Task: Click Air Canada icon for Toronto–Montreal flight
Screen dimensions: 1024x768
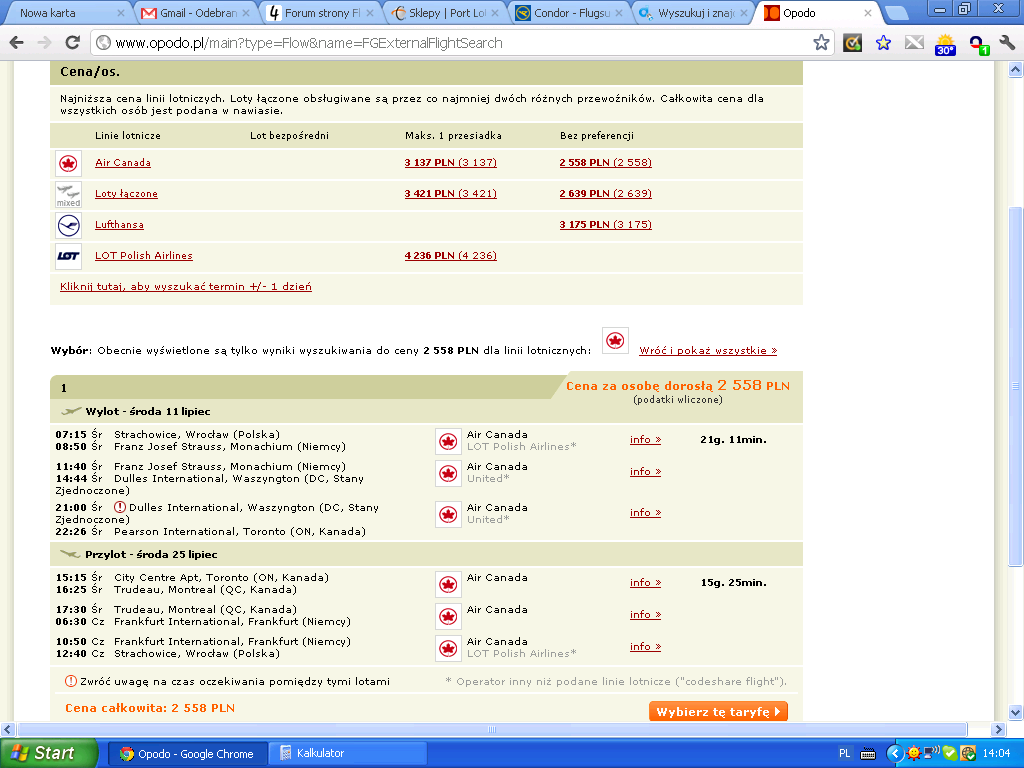Action: [x=448, y=584]
